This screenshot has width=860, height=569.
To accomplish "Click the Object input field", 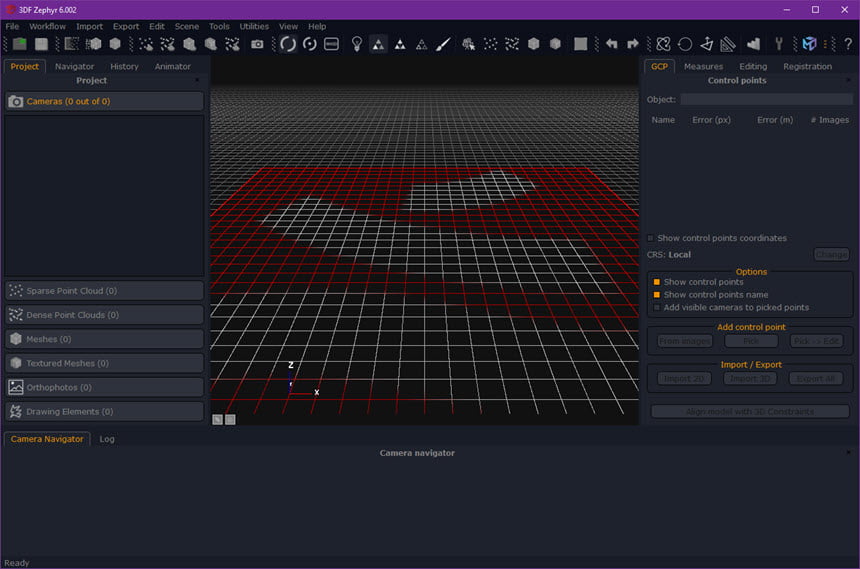I will (766, 99).
